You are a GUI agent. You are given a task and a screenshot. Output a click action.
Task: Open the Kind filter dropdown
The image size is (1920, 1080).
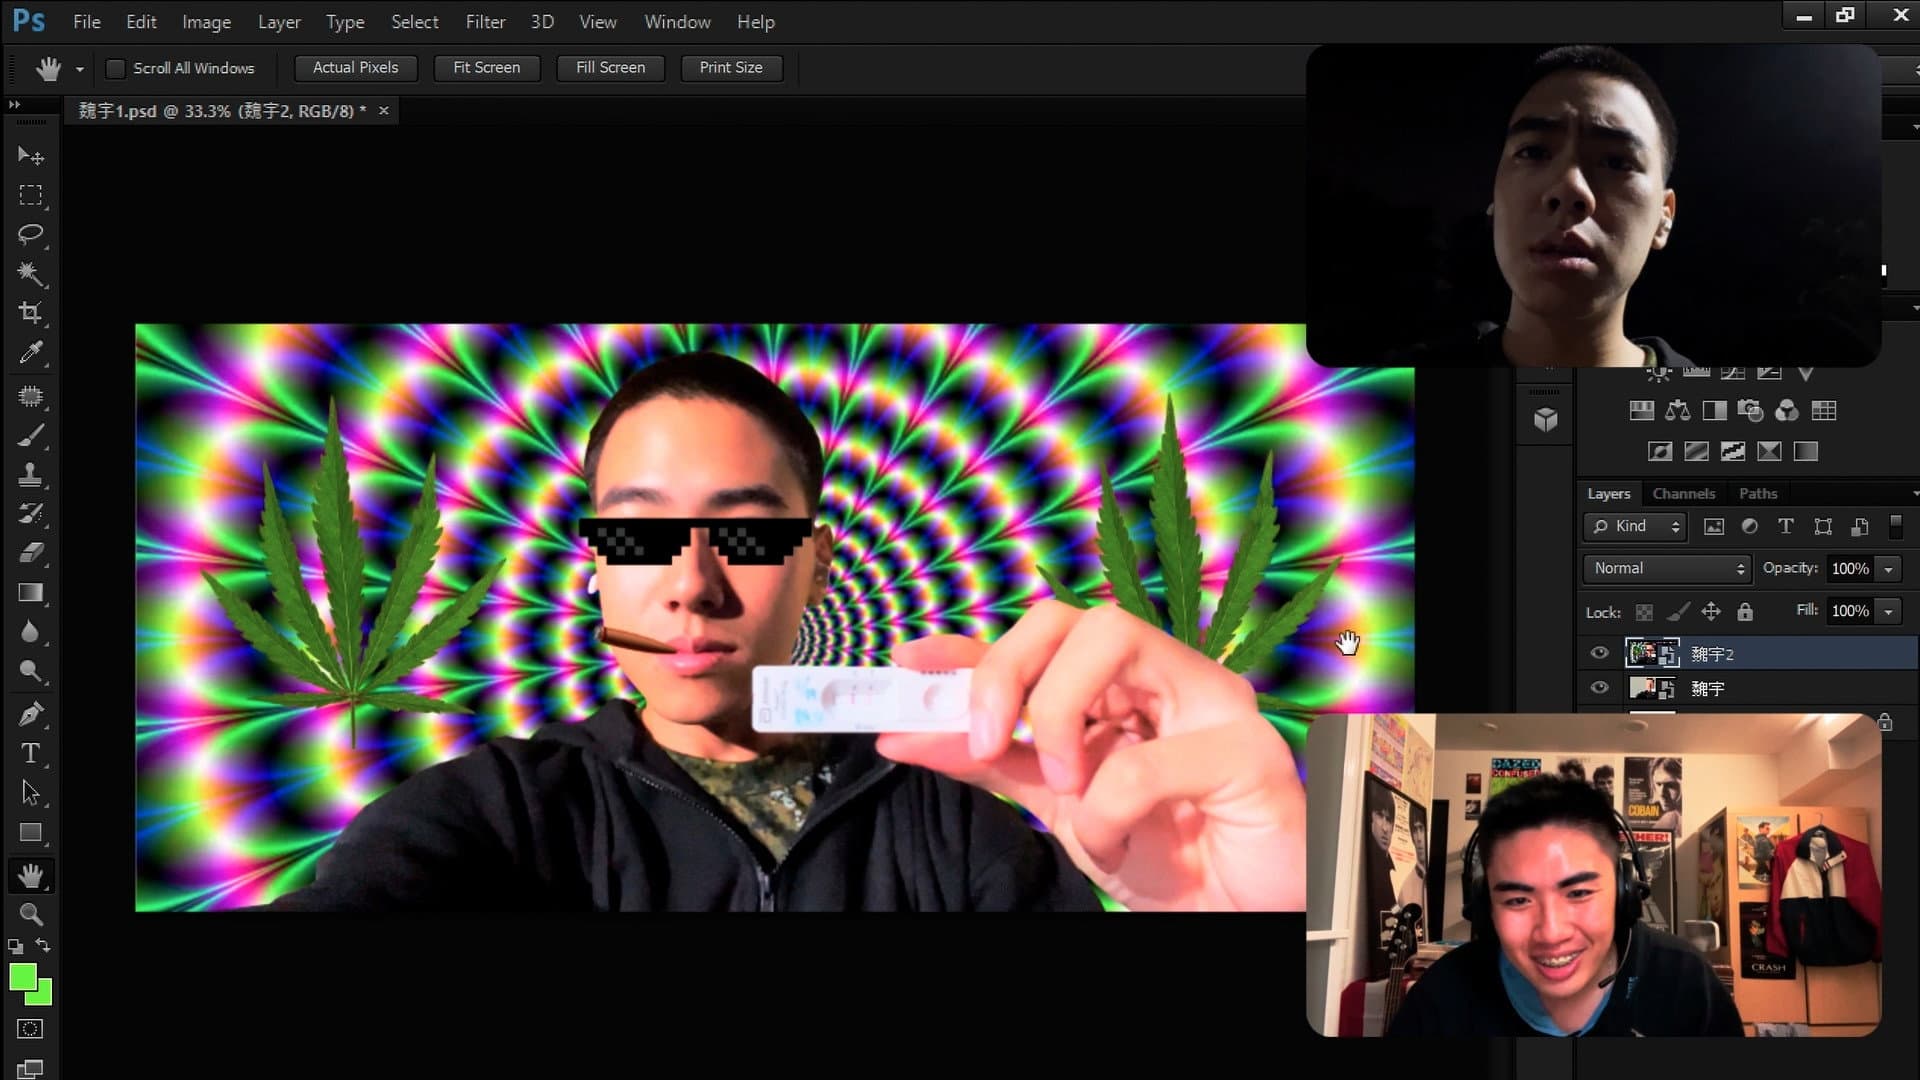click(1635, 526)
